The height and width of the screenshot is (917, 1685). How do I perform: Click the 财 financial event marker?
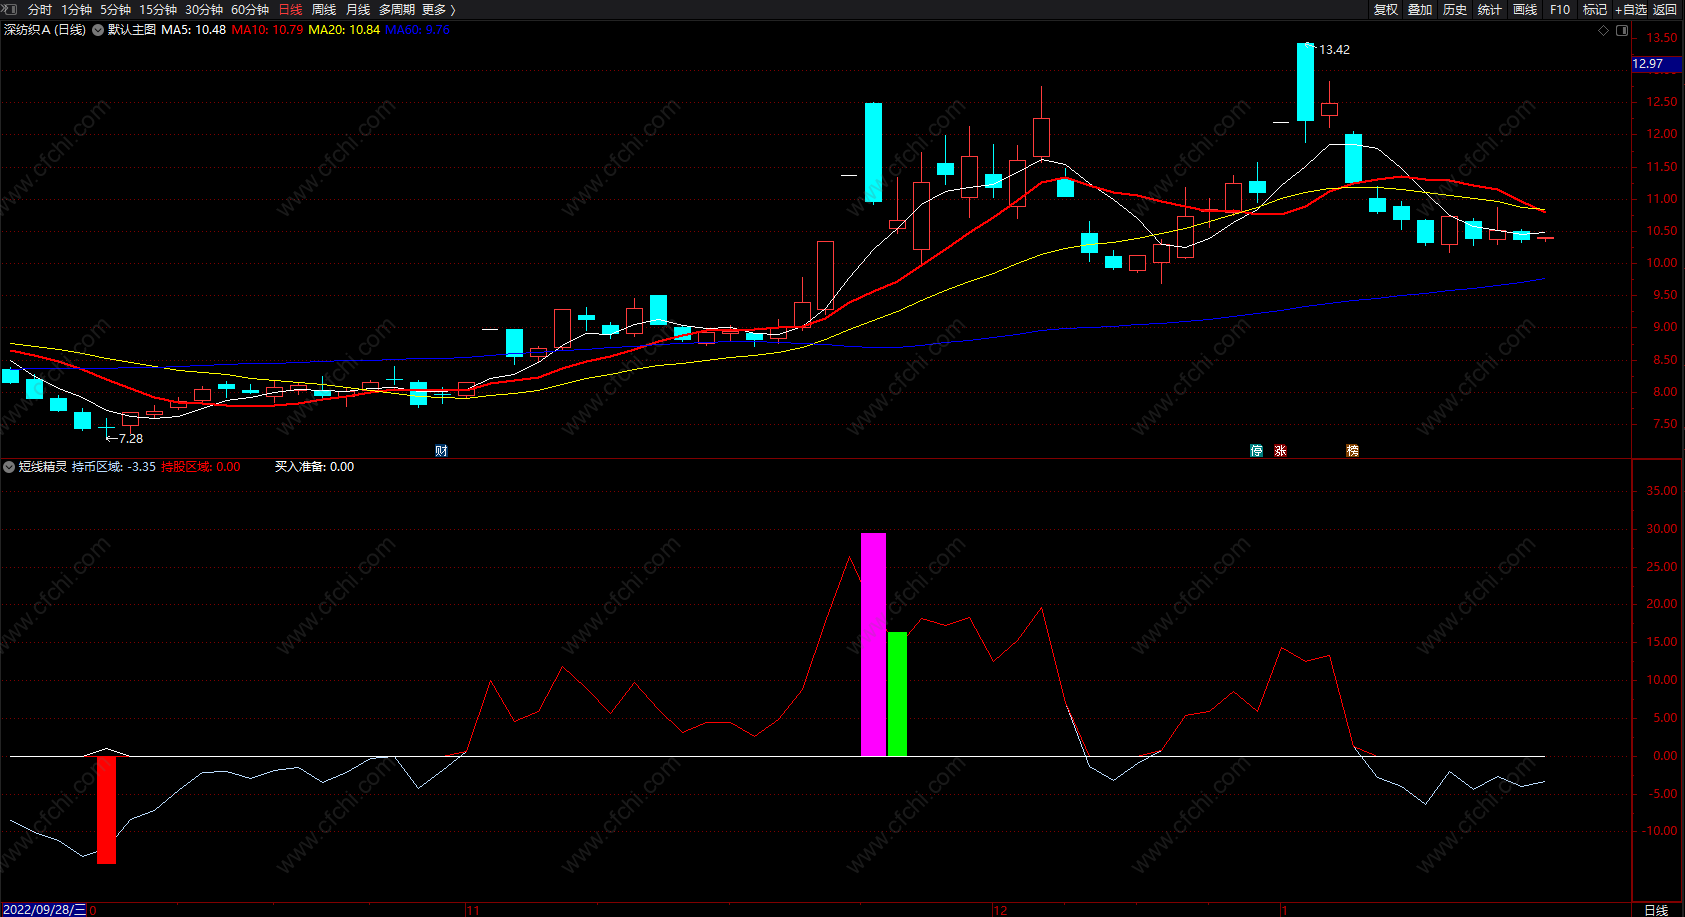[441, 451]
